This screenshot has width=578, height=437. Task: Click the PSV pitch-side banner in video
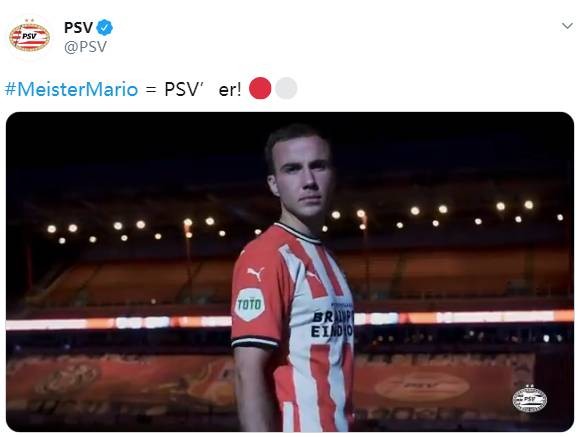click(x=422, y=385)
